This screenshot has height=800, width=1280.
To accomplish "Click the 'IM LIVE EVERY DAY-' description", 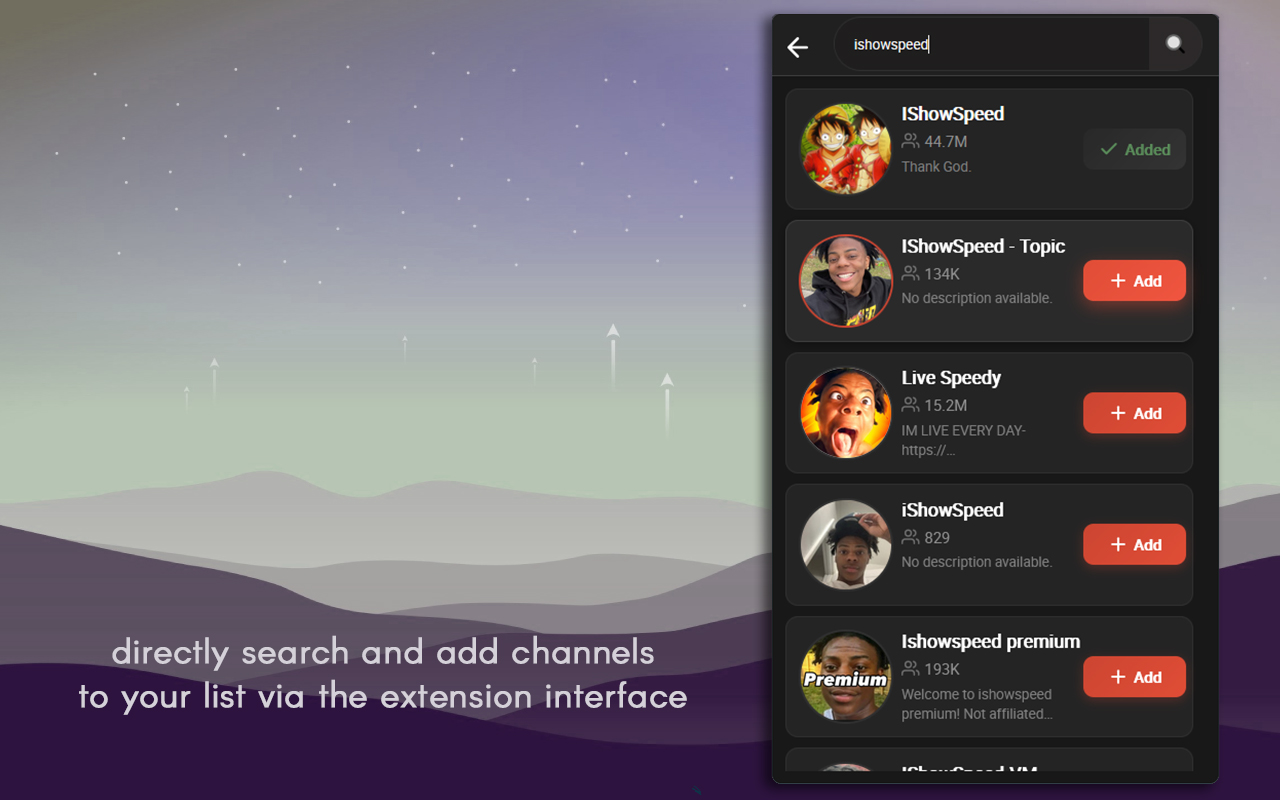I will pyautogui.click(x=964, y=440).
